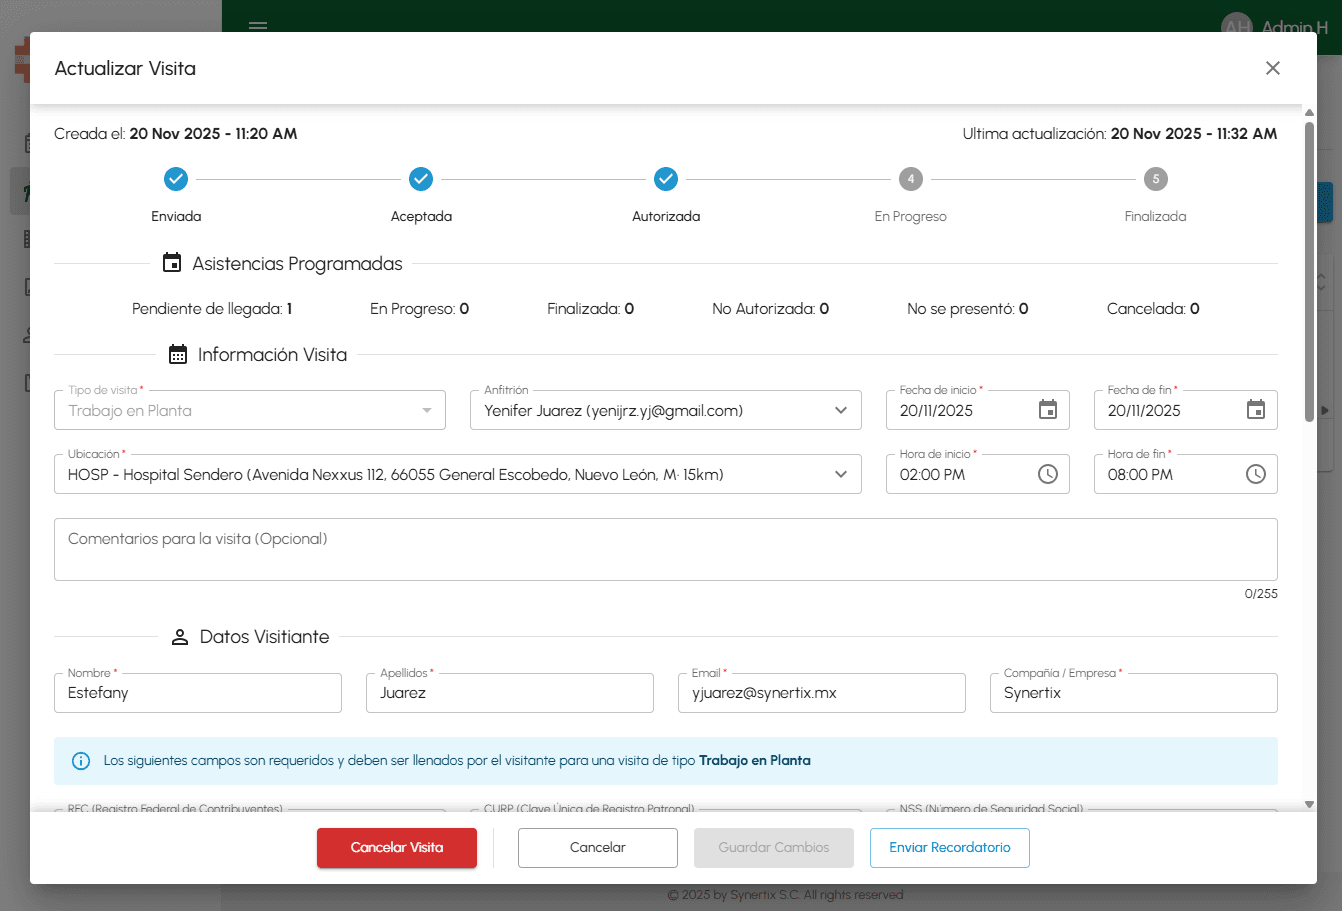Click the Apellidos field with Juarez
The image size is (1342, 911).
point(510,692)
